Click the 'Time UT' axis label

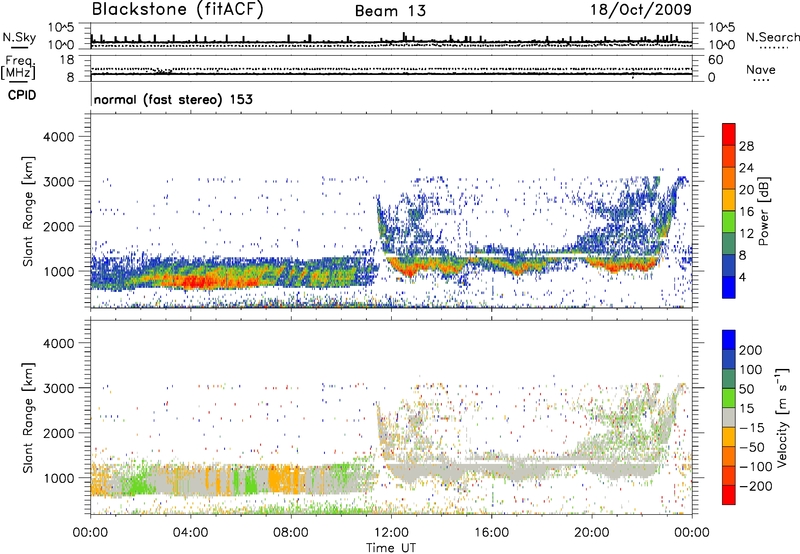(x=391, y=548)
